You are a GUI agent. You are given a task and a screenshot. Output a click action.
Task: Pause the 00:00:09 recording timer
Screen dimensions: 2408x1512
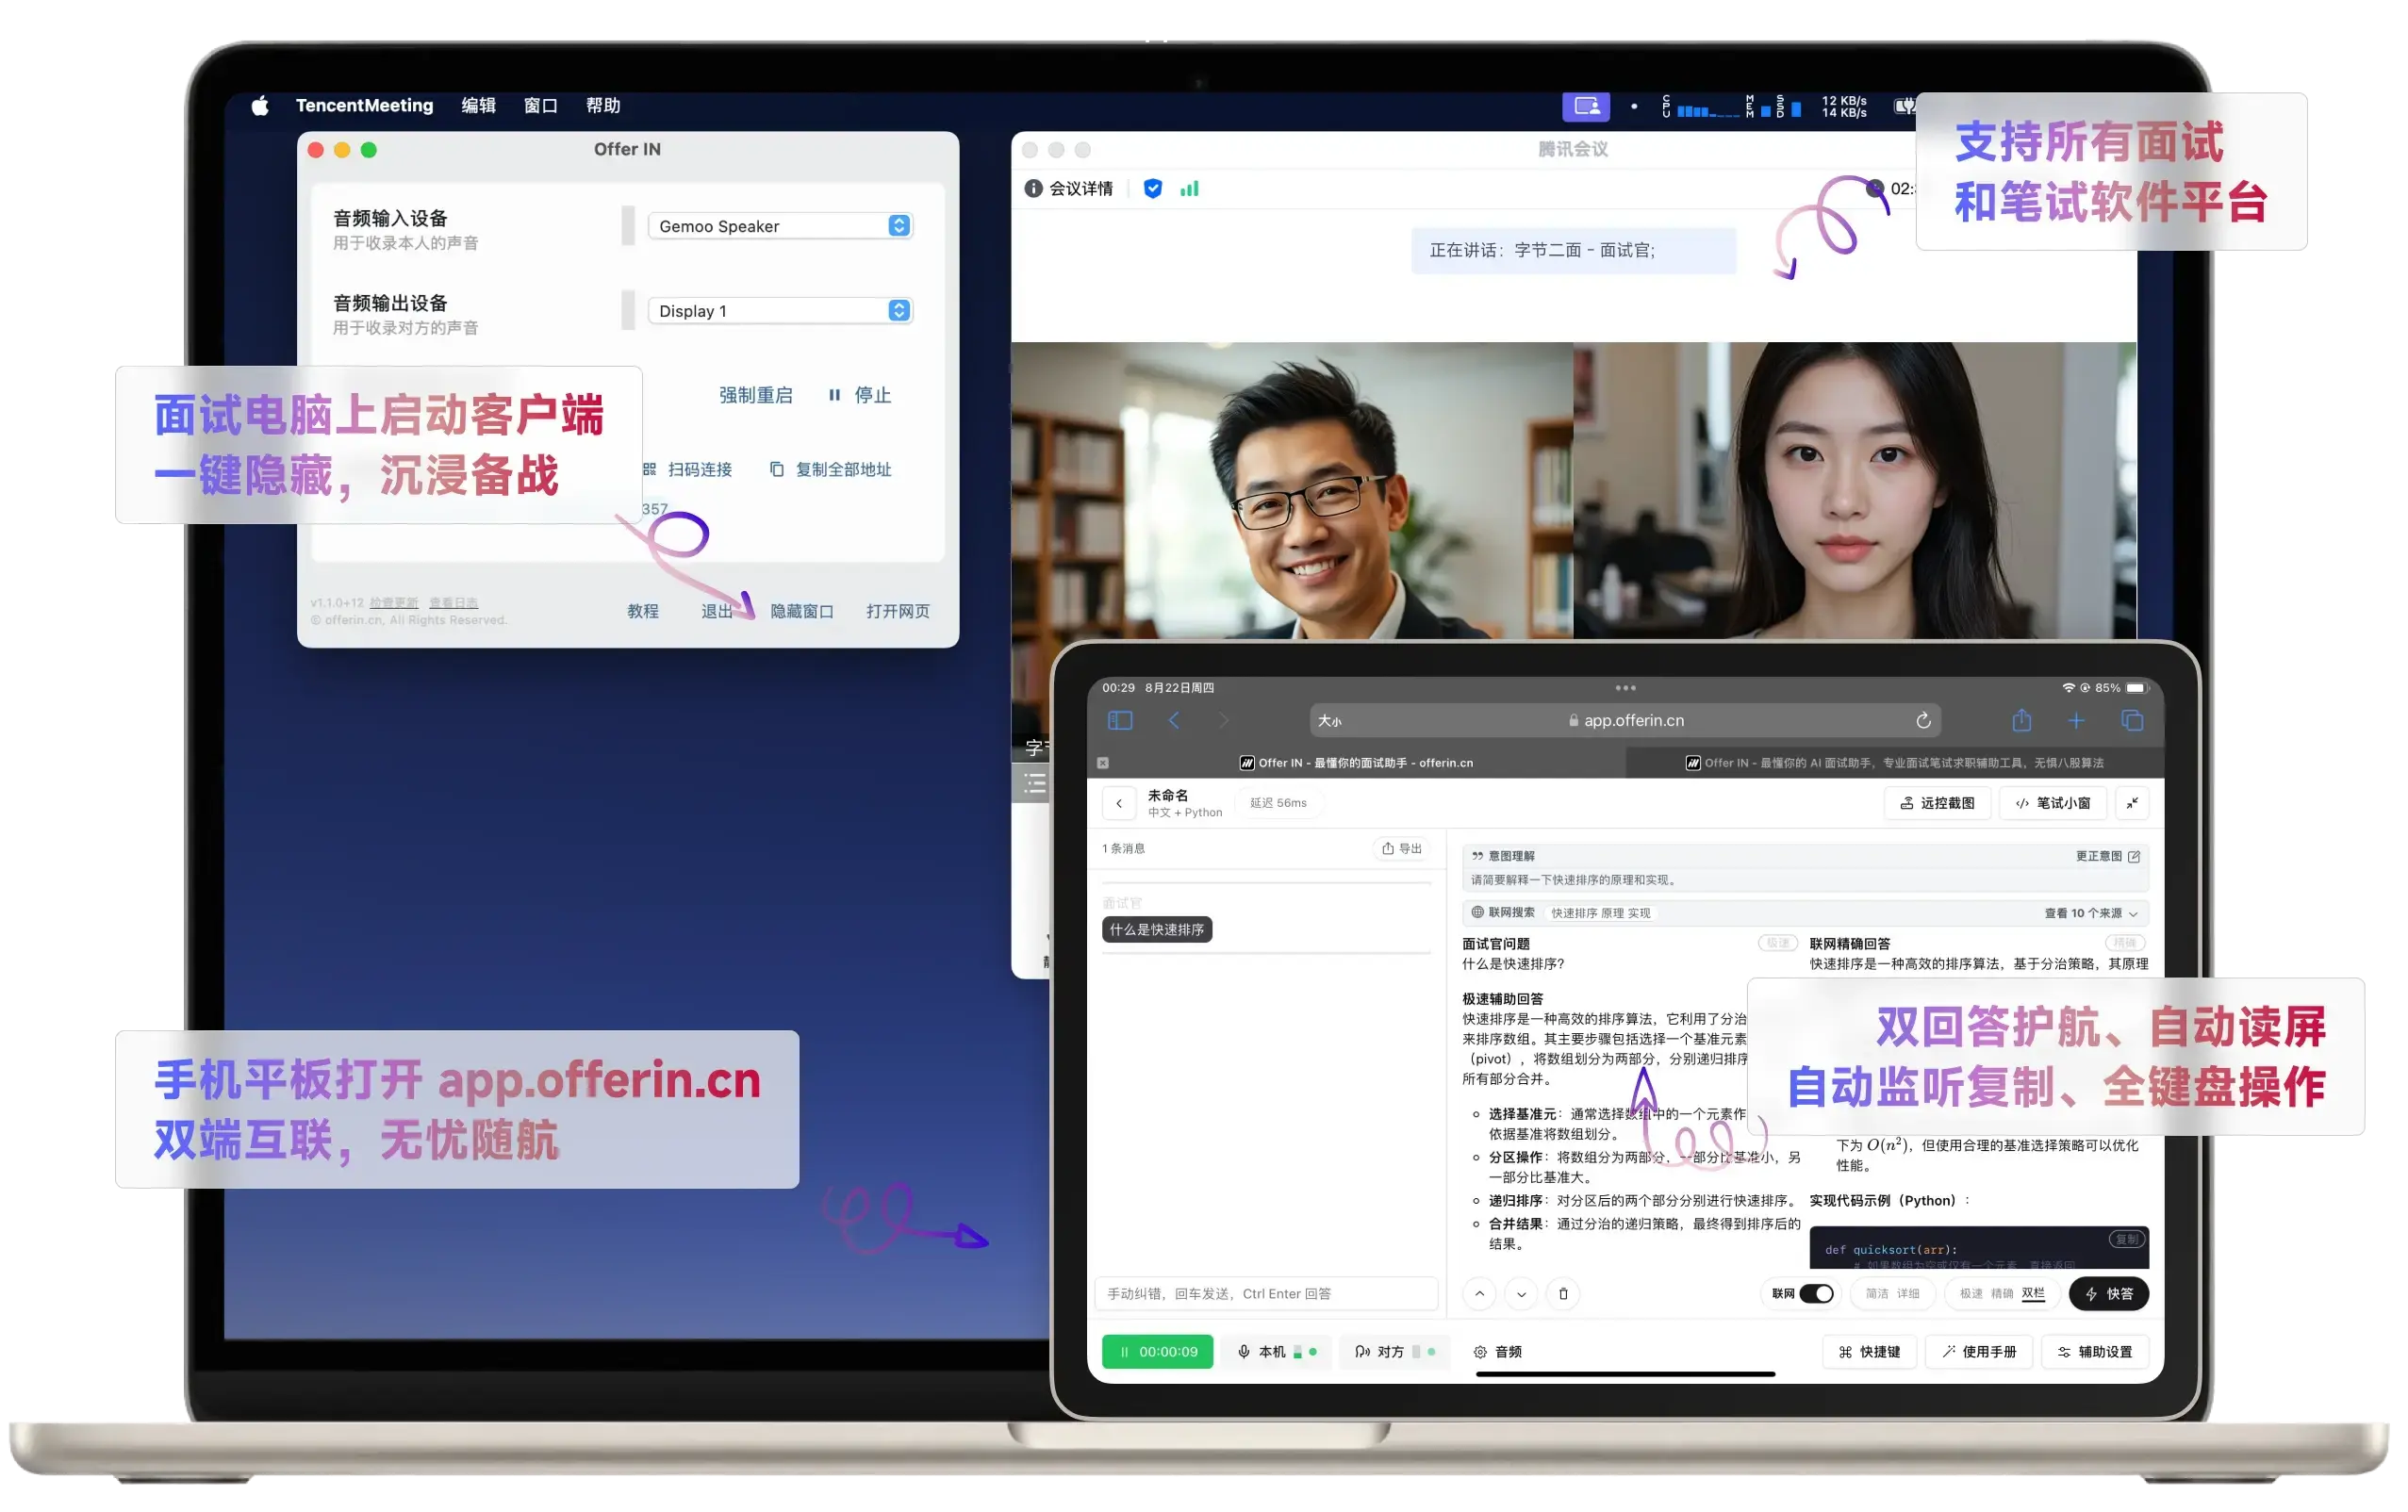(x=1158, y=1352)
